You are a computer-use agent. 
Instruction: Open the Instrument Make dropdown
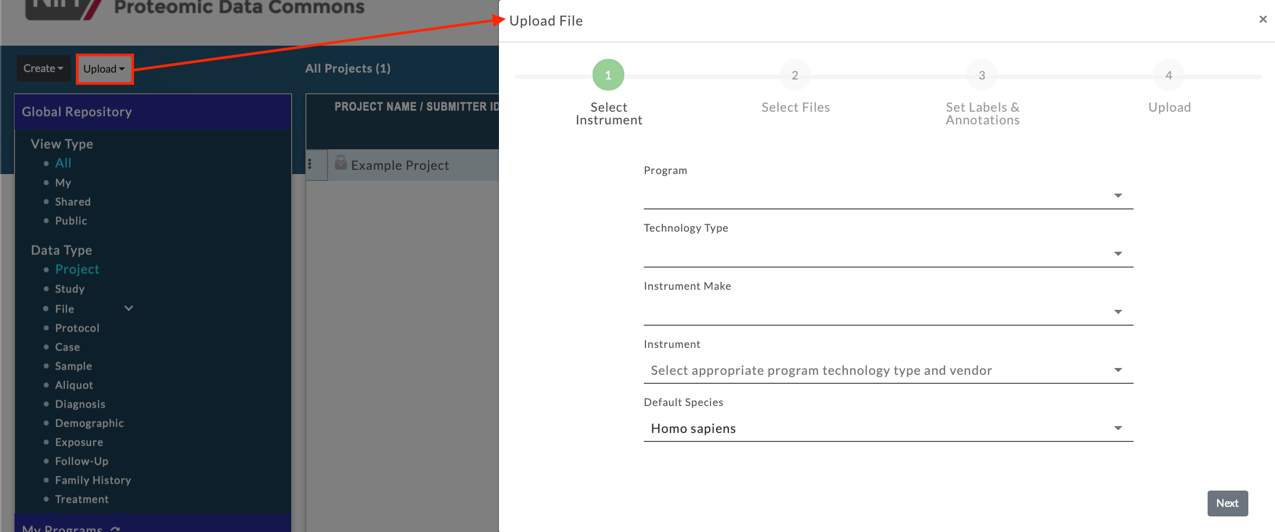[x=887, y=312]
